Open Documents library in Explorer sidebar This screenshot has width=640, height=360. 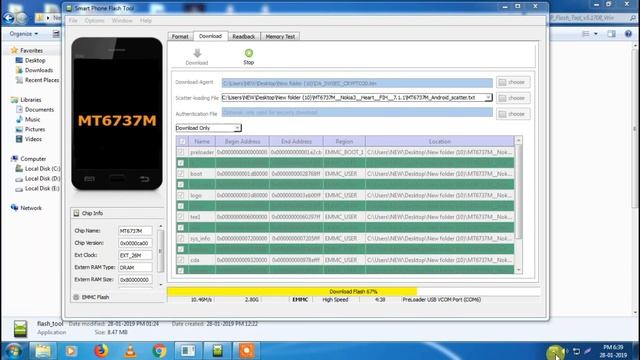[x=39, y=109]
